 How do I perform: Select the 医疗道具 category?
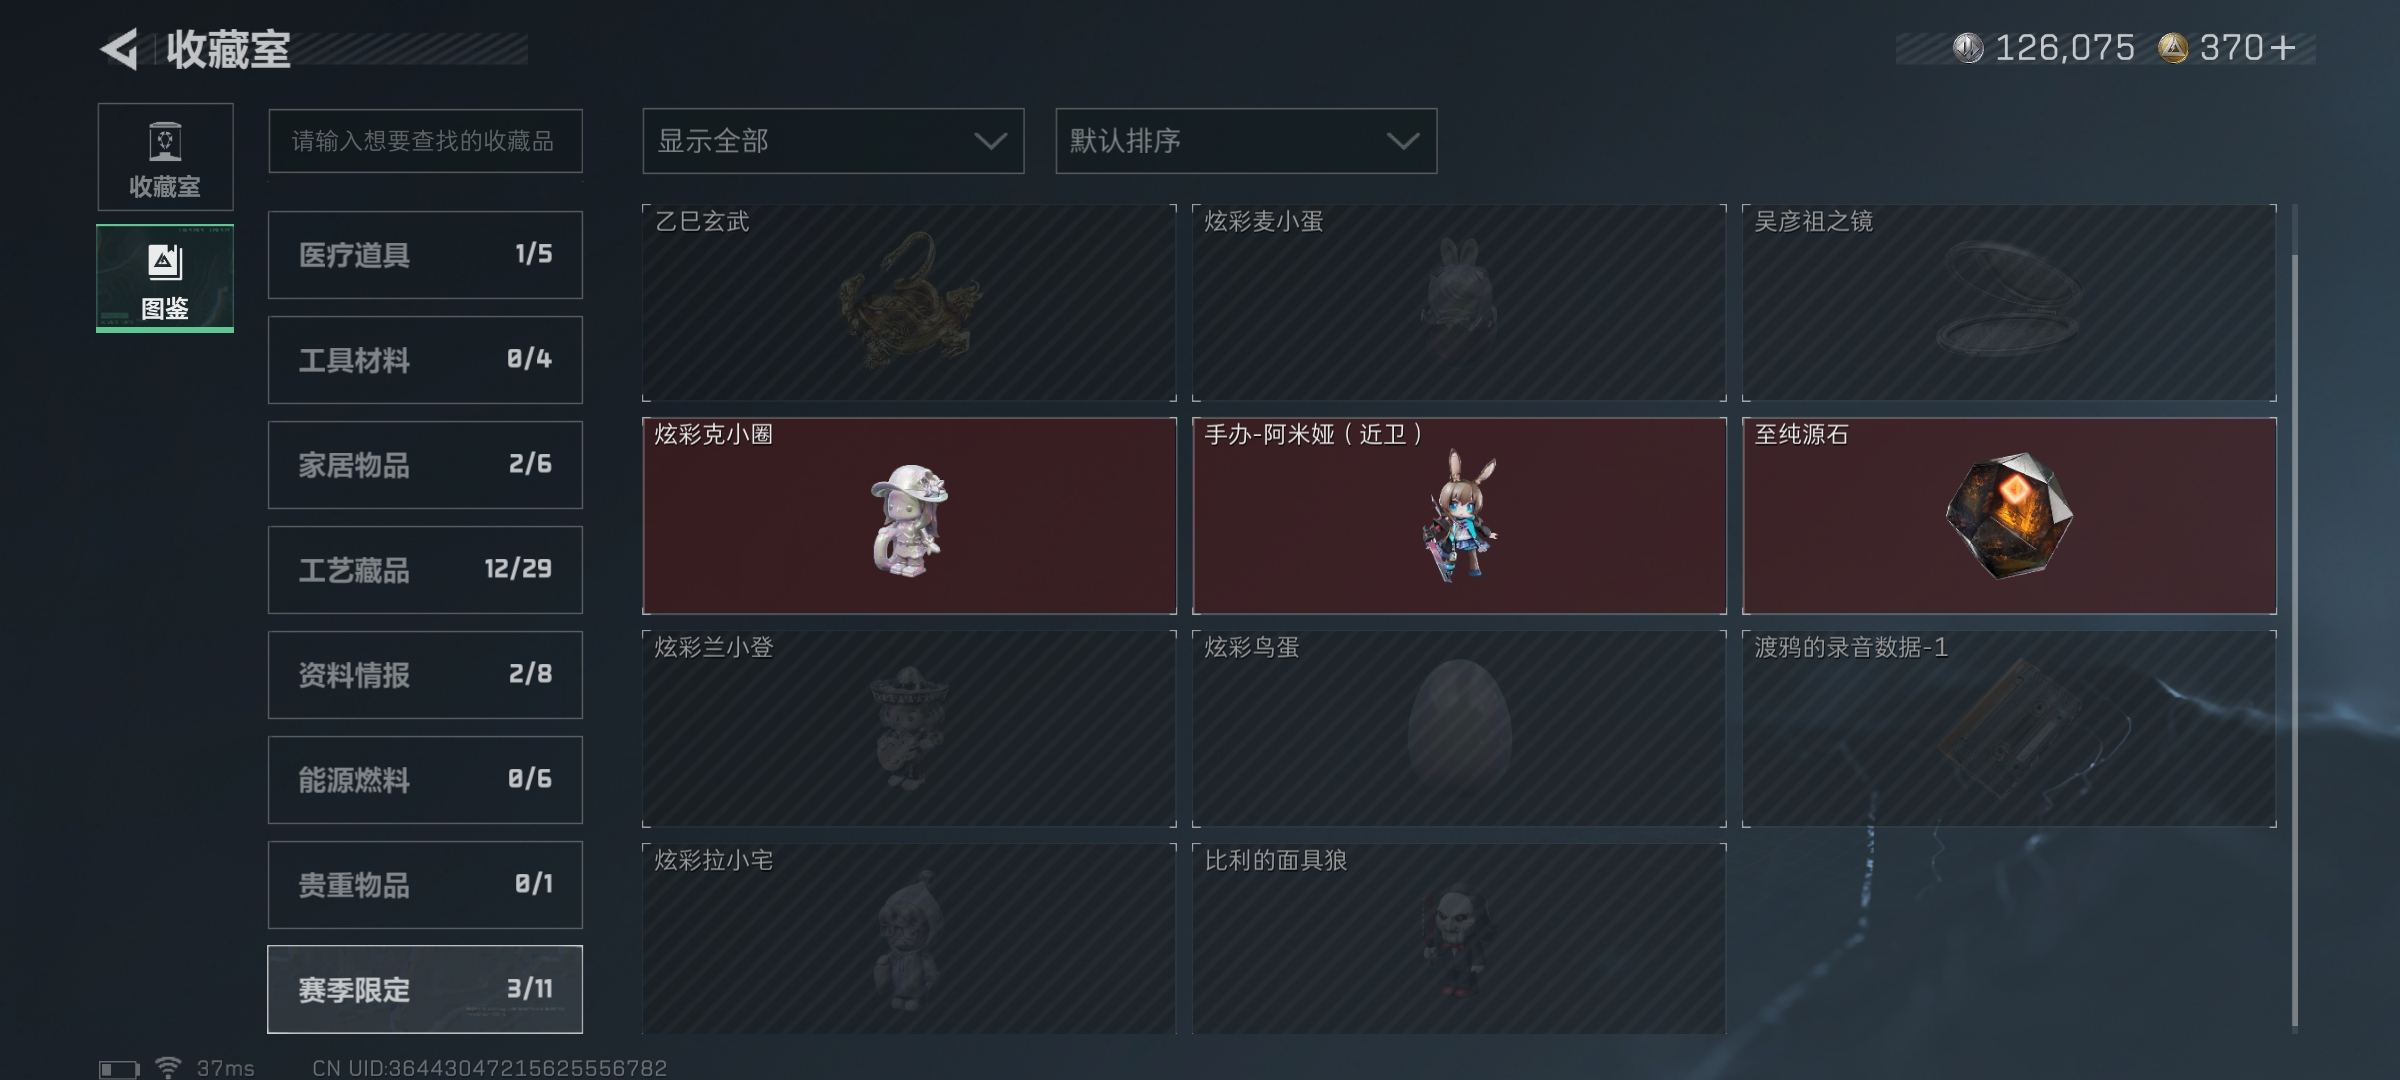coord(425,255)
